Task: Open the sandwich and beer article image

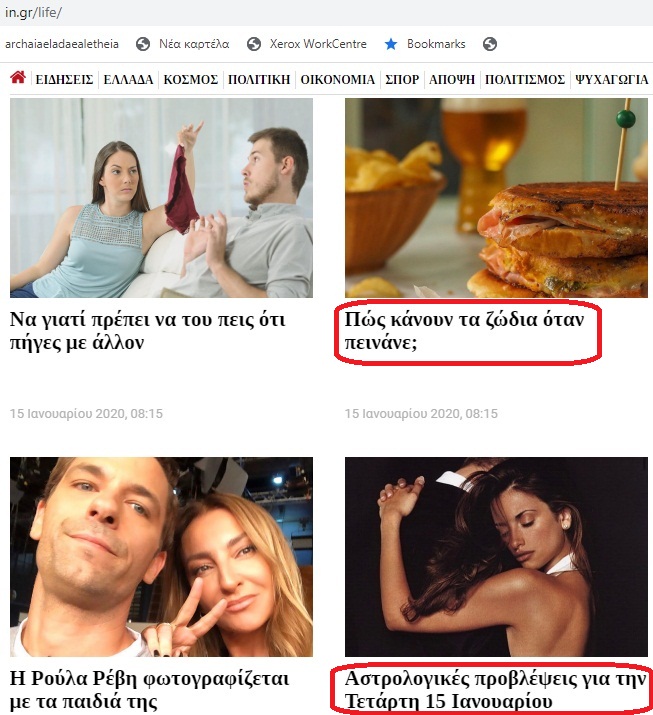Action: tap(496, 198)
